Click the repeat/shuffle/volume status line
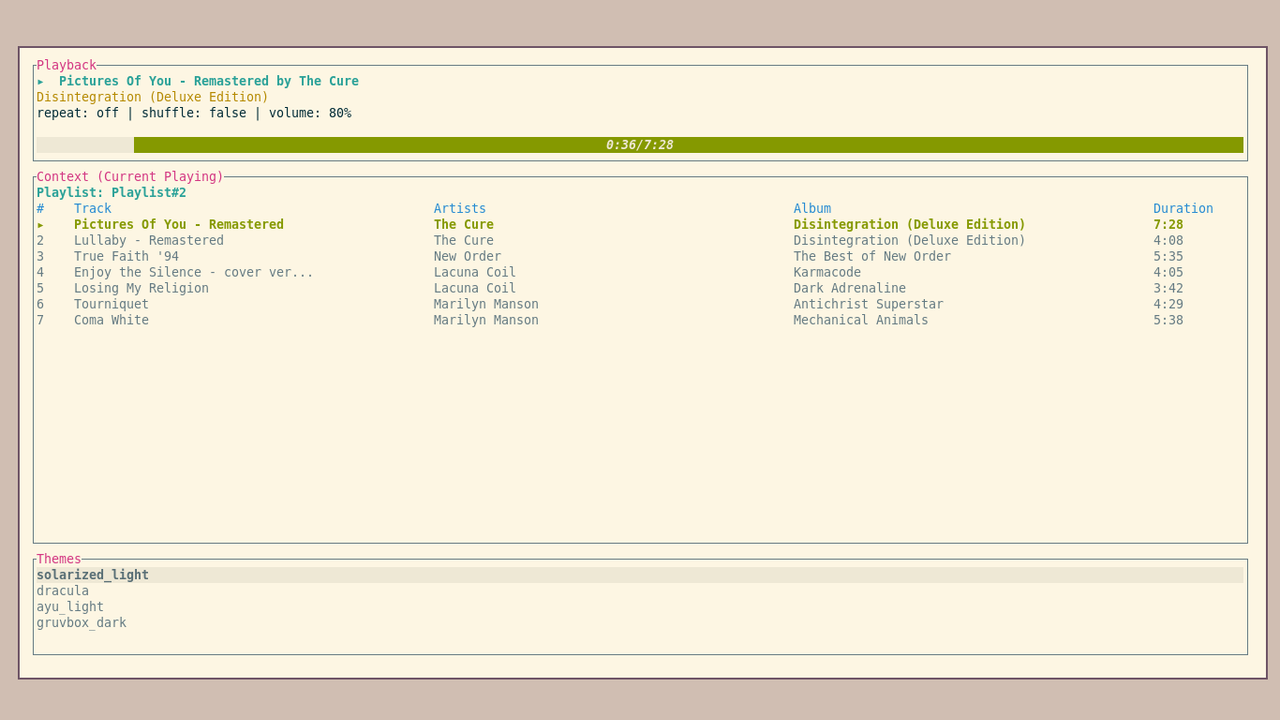Image resolution: width=1280 pixels, height=720 pixels. [x=194, y=113]
